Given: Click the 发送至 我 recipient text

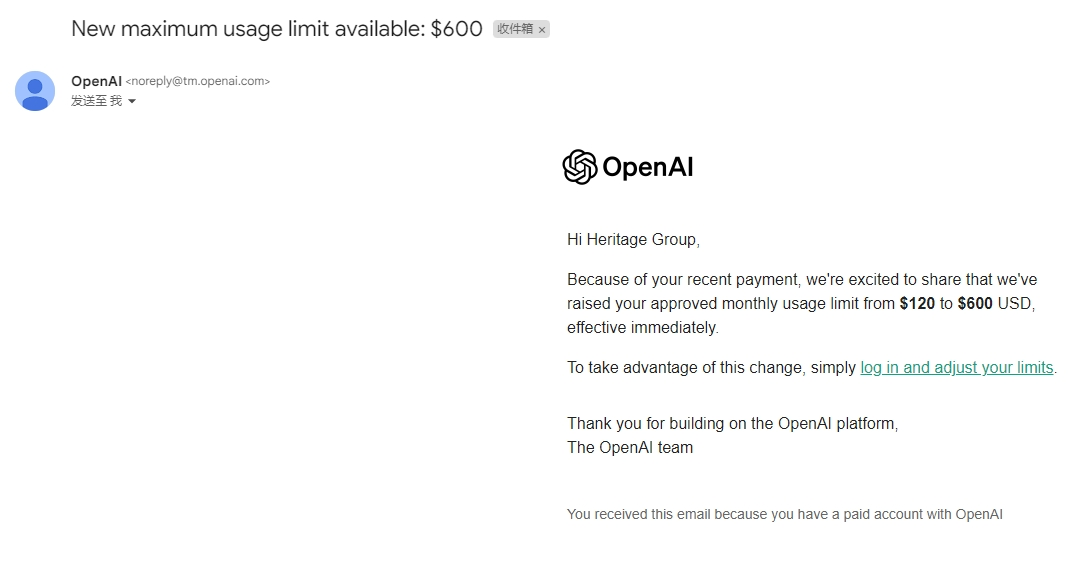Looking at the screenshot, I should click(96, 101).
